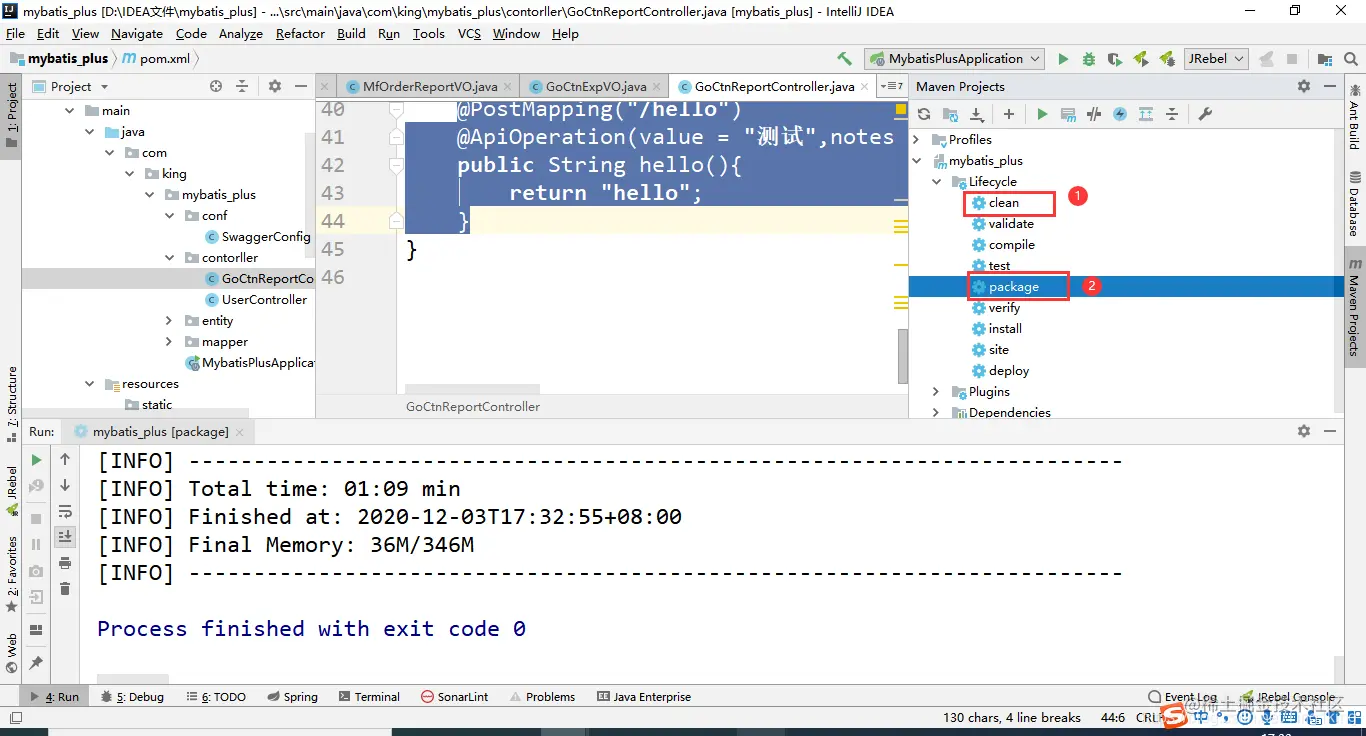Toggle scroll to end in console

tap(65, 537)
